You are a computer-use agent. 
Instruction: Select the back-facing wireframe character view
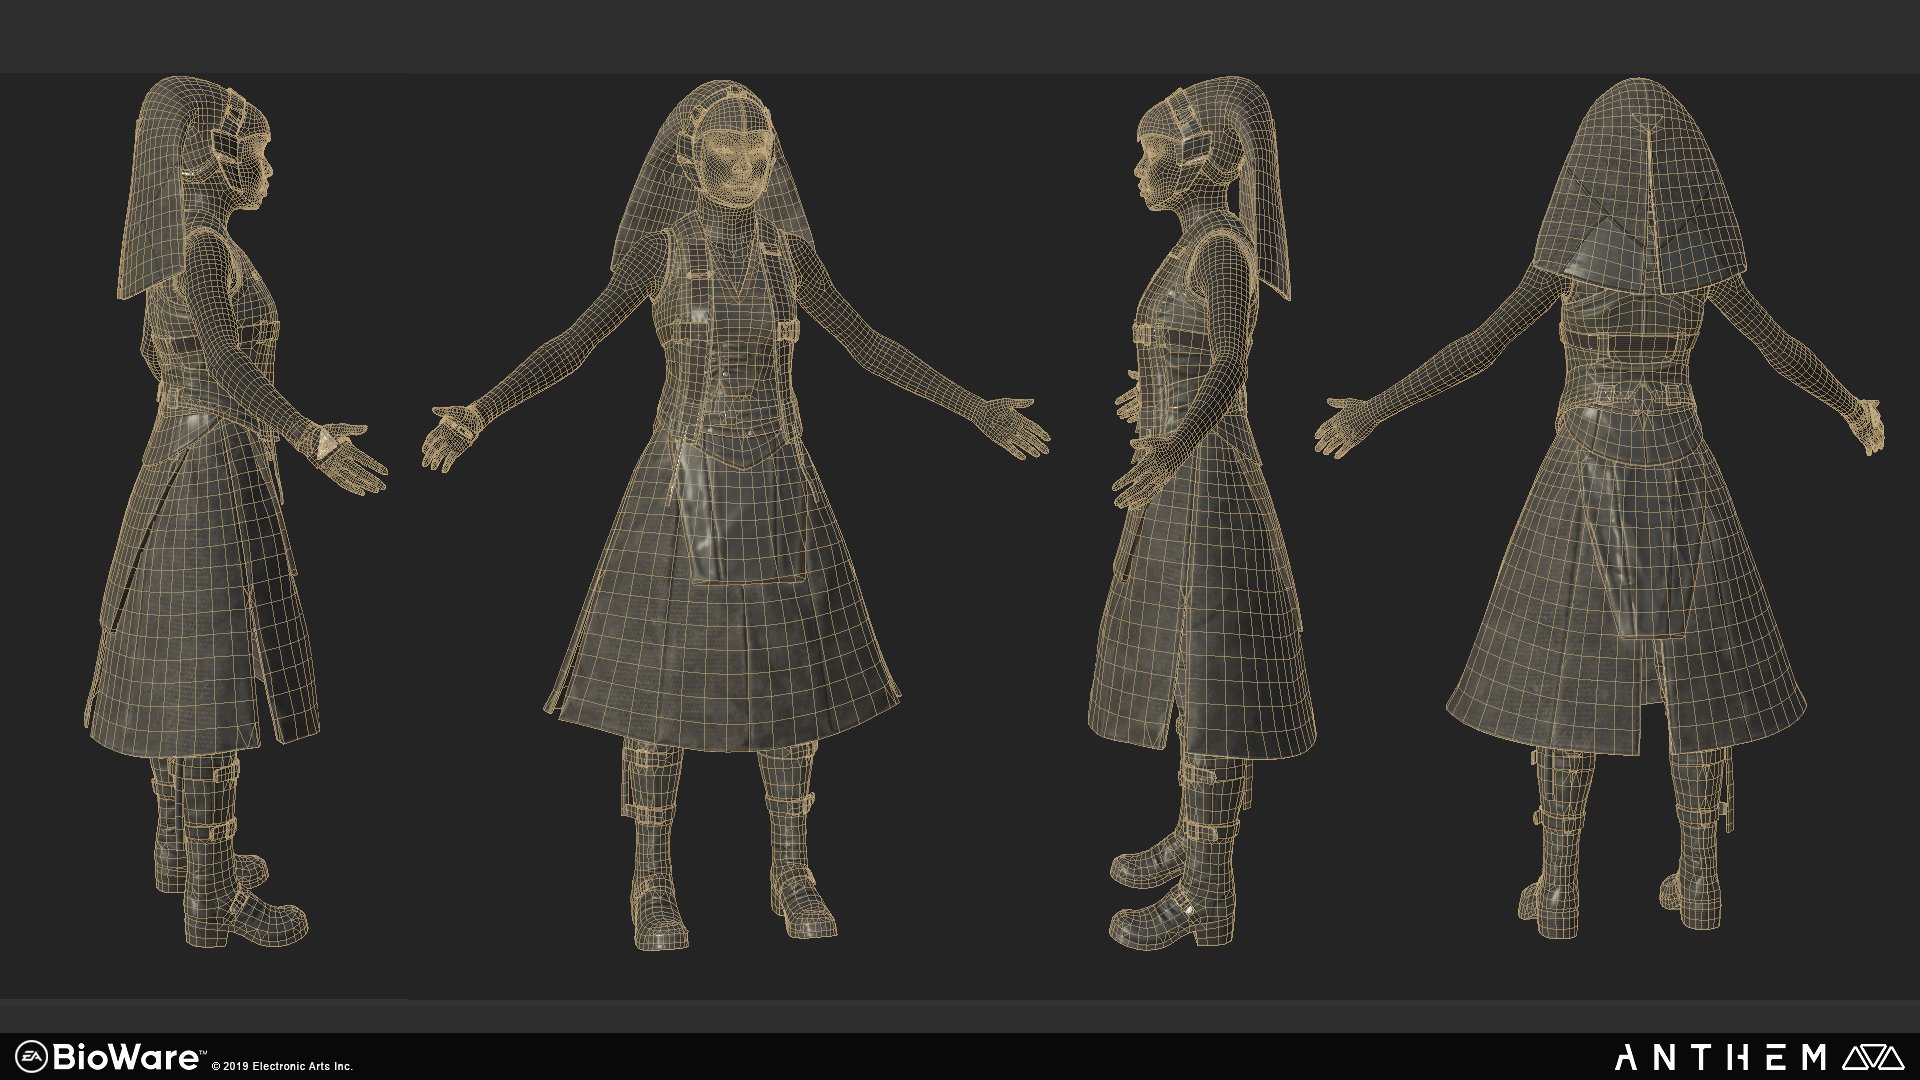1600,508
